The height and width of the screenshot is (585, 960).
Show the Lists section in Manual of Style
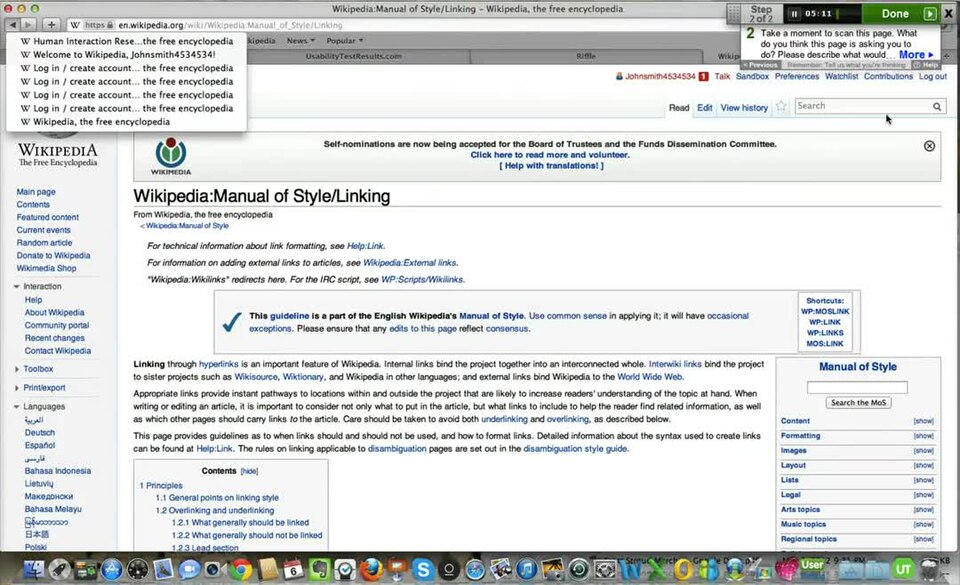pos(923,480)
